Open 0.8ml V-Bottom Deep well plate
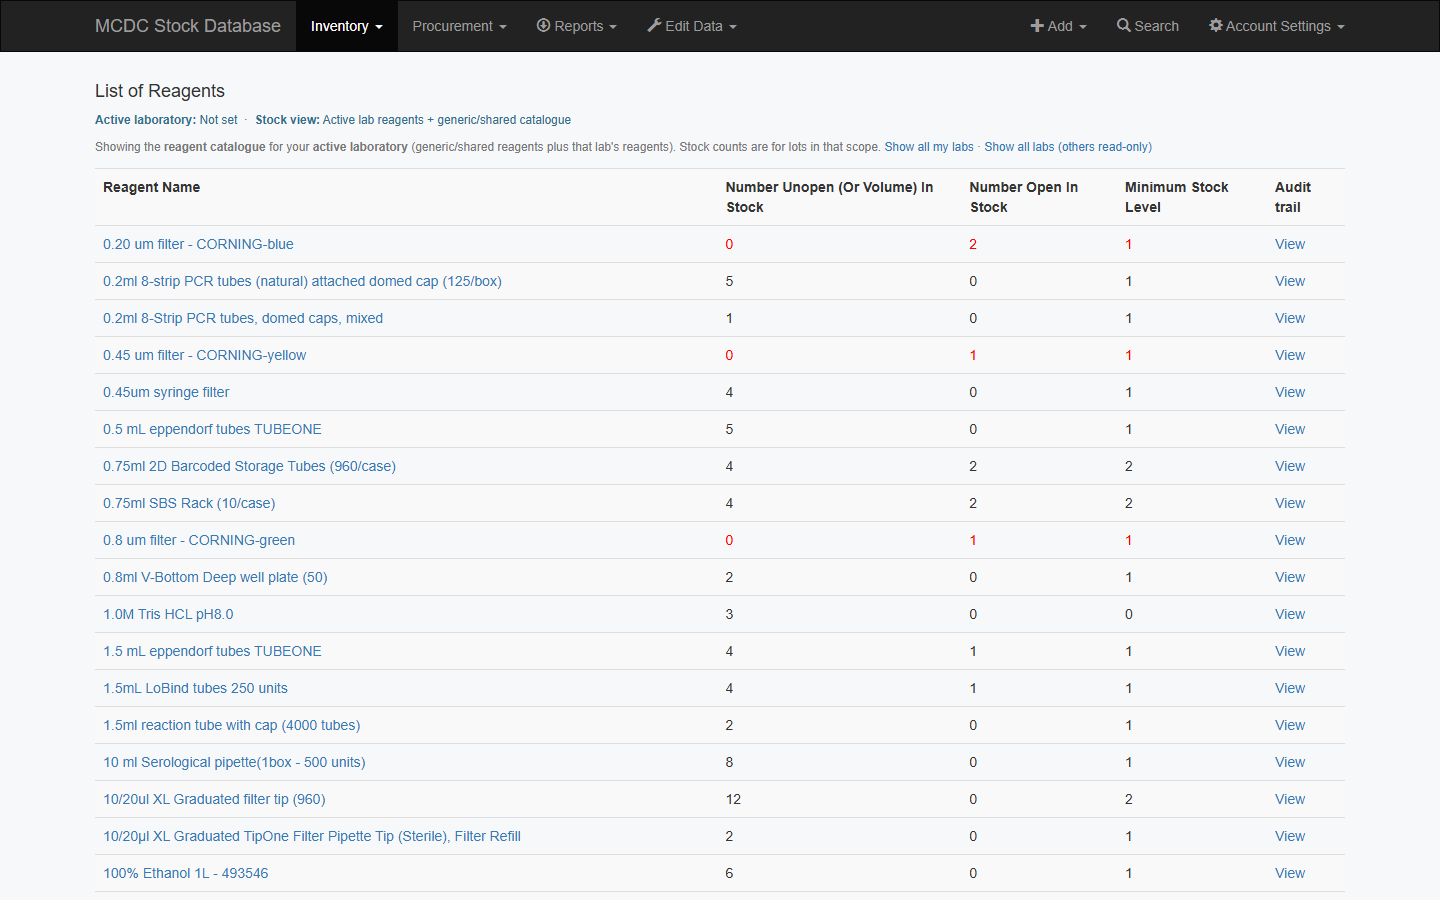 click(x=215, y=577)
